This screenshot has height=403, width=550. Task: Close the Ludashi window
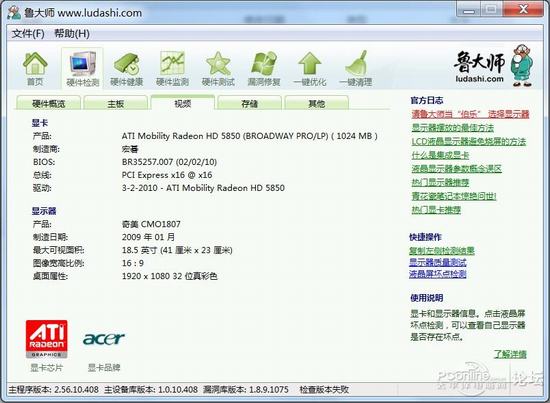tap(523, 9)
